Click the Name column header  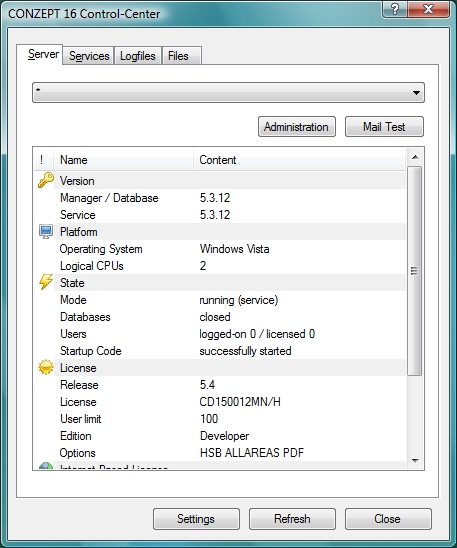(x=123, y=160)
